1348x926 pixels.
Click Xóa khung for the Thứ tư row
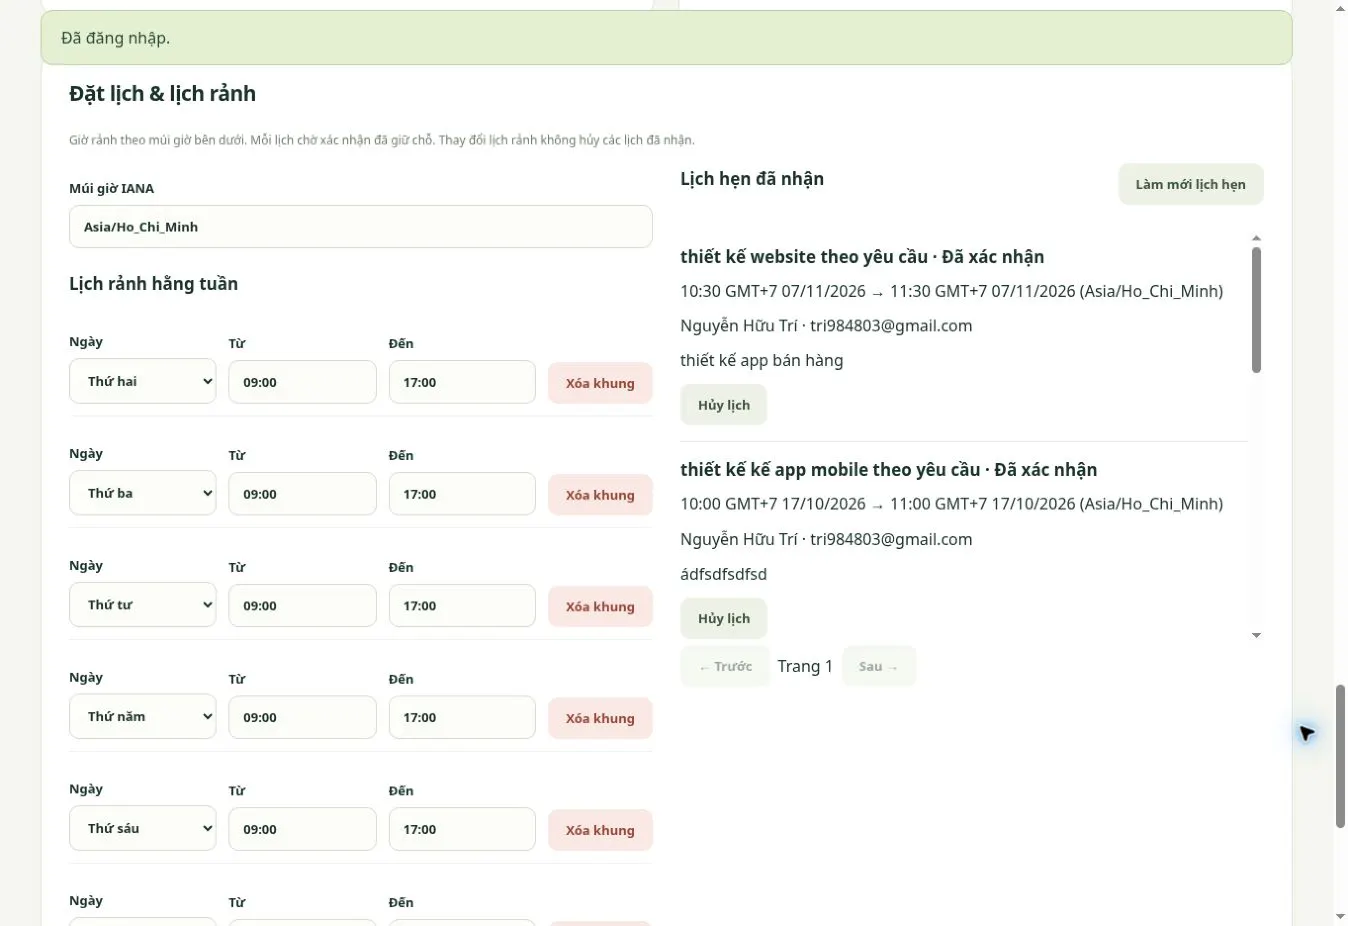600,607
